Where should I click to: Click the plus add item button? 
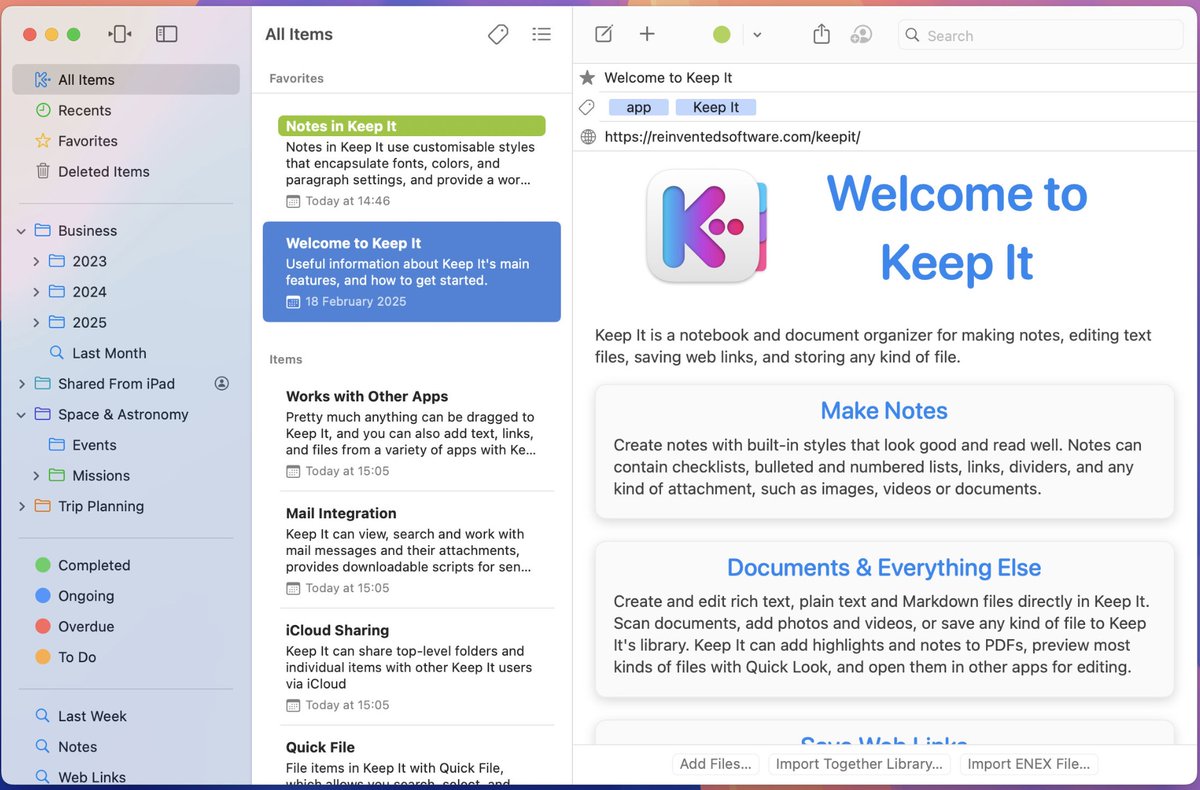click(647, 34)
